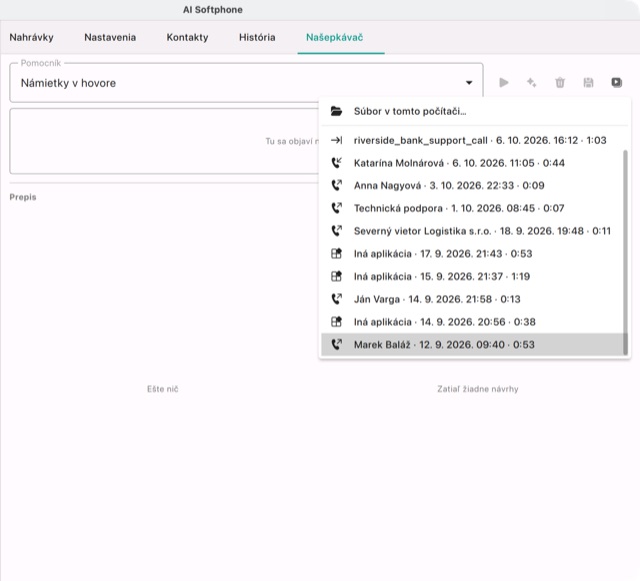Viewport: 640px width, 581px height.
Task: Click the Námietky v hovore selection text
Action: [x=68, y=83]
